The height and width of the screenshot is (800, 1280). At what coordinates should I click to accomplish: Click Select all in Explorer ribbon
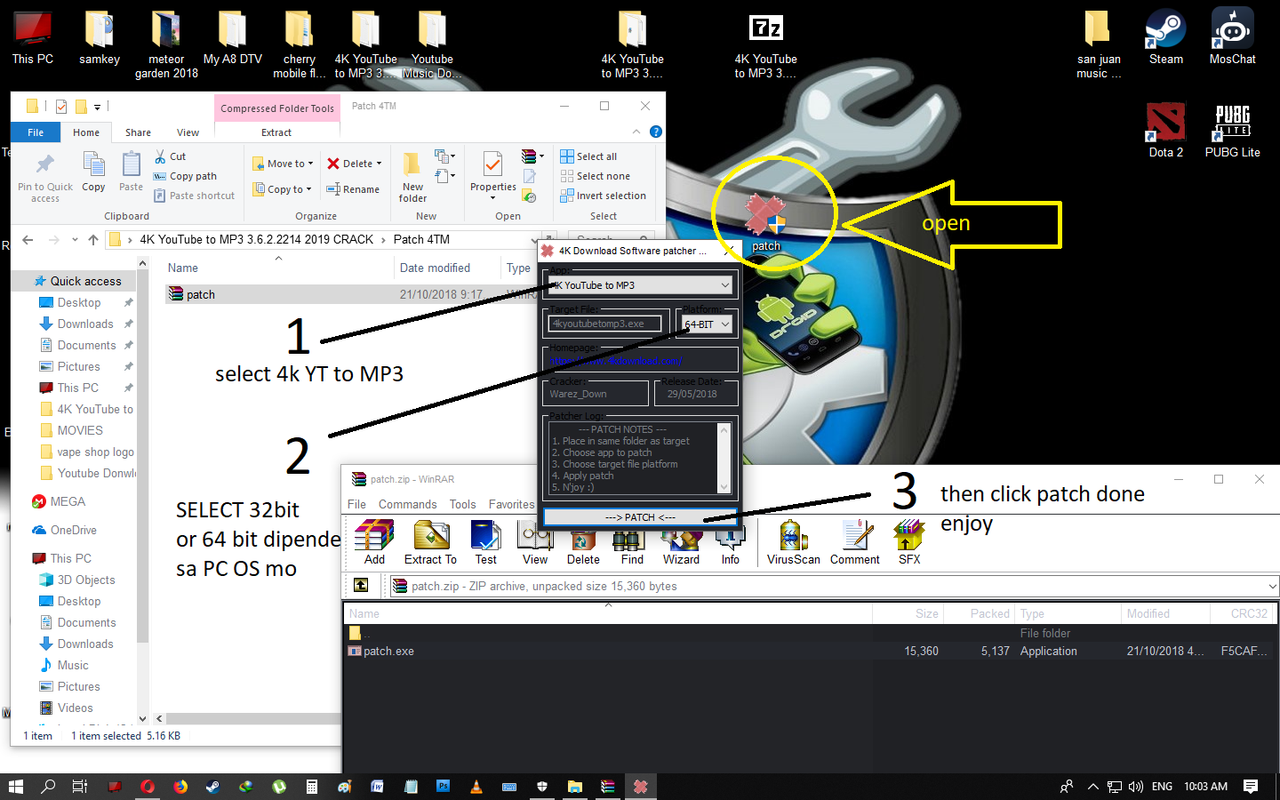click(588, 156)
